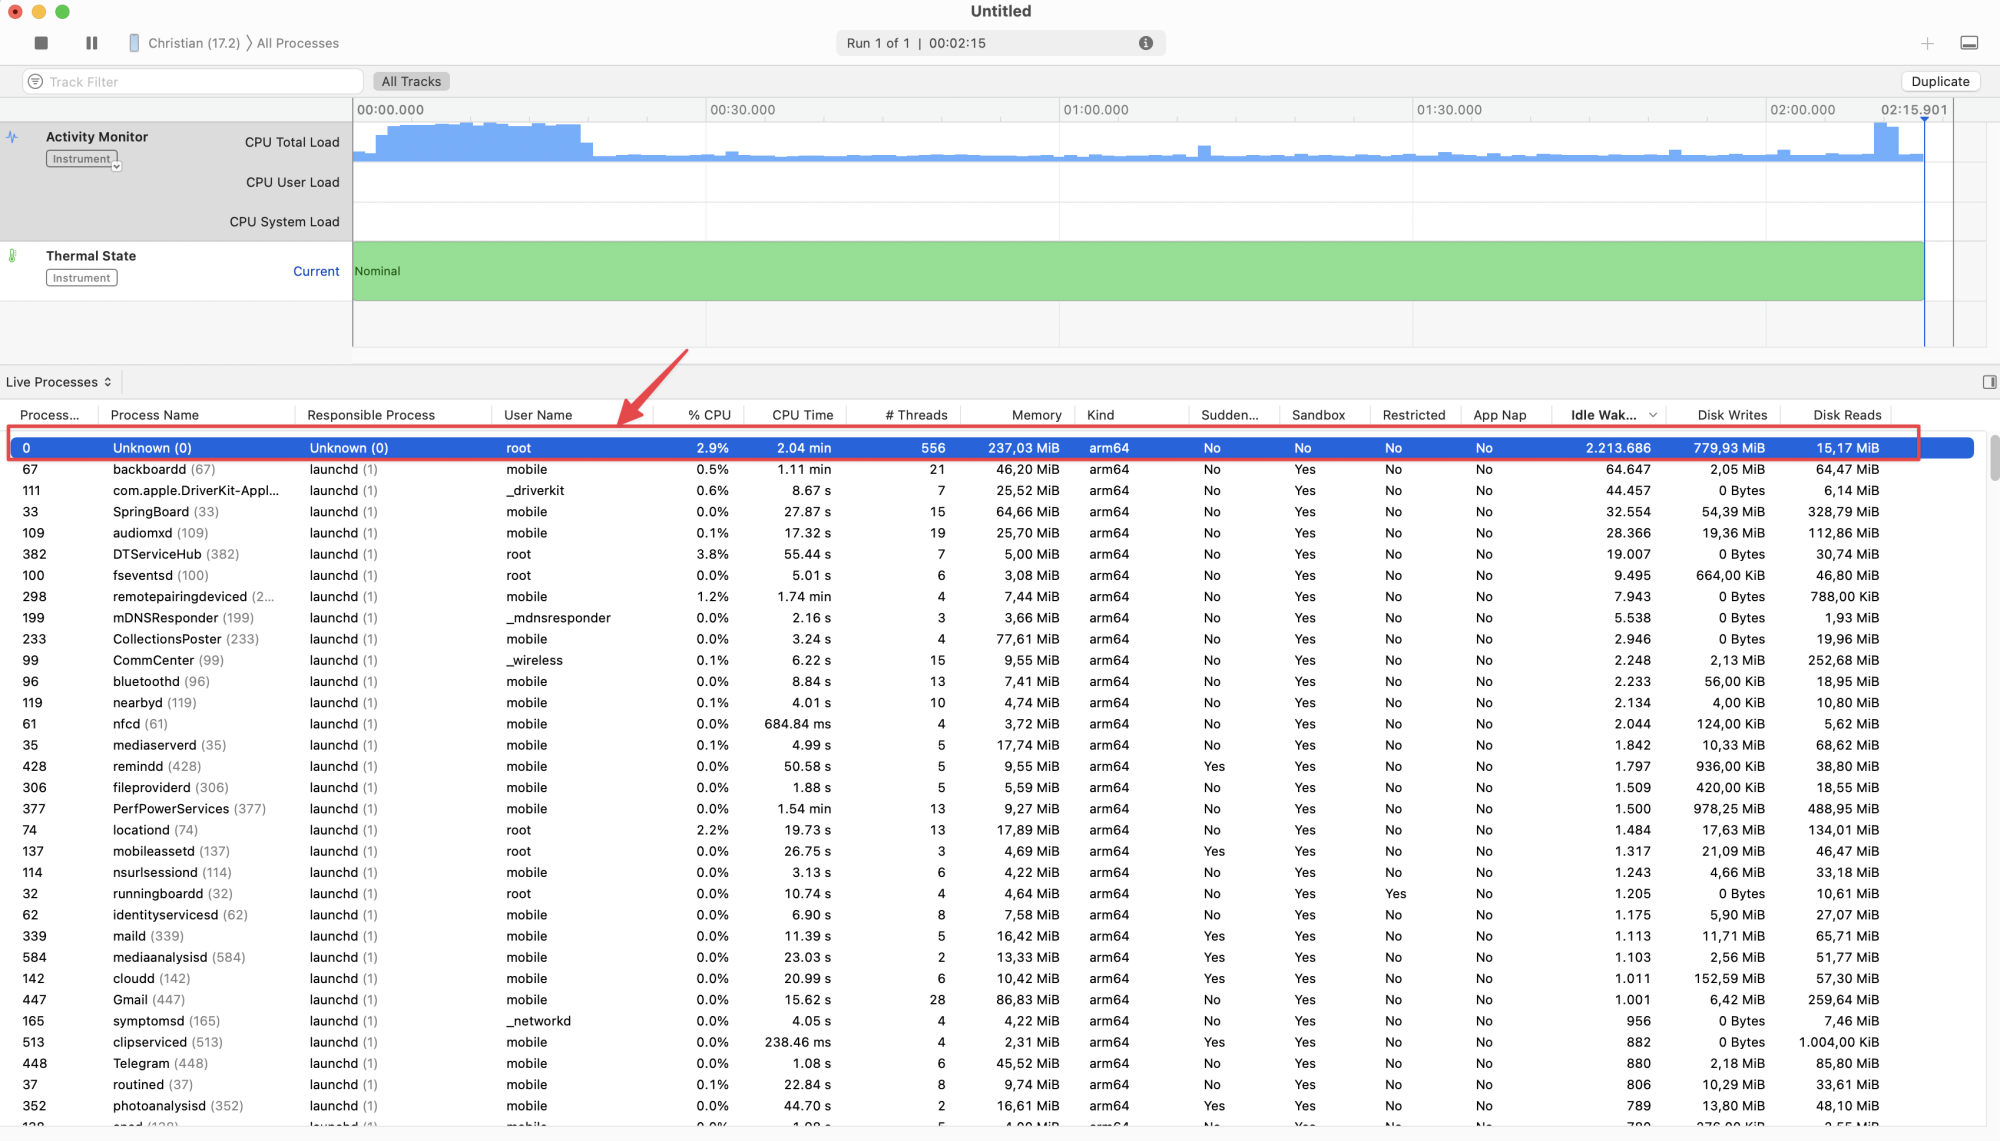Click the Duplicate button
The image size is (2000, 1141).
[x=1939, y=82]
